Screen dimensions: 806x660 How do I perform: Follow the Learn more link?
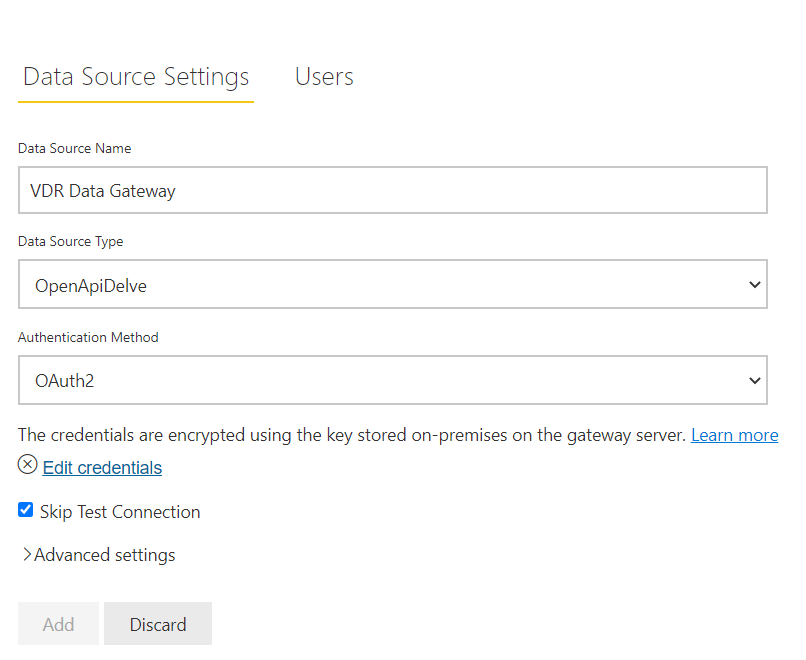pos(735,435)
